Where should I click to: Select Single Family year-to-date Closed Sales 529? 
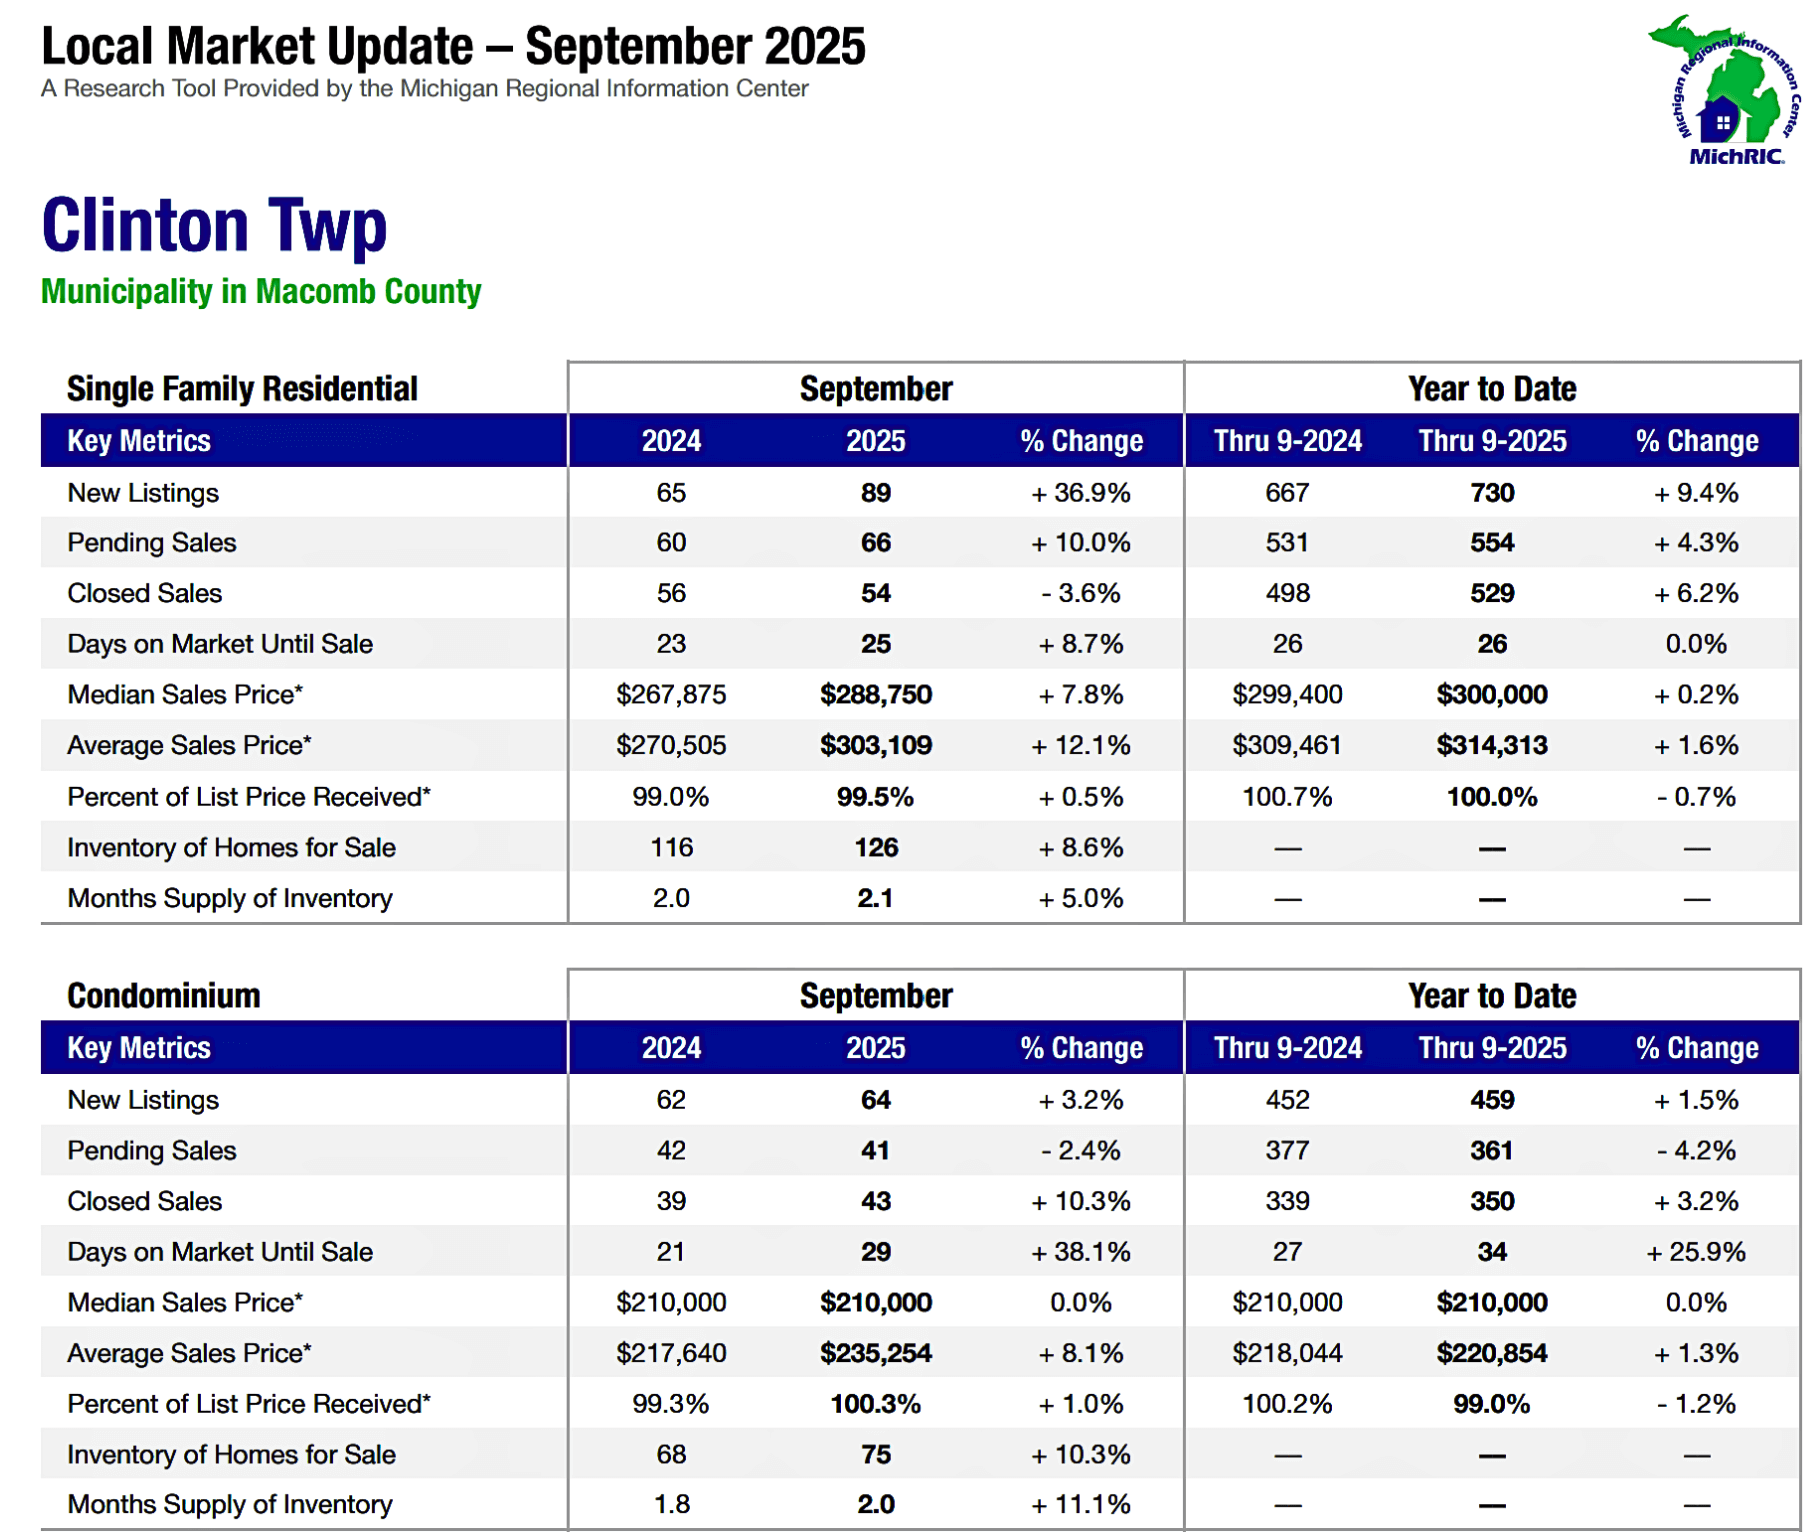[x=1491, y=594]
